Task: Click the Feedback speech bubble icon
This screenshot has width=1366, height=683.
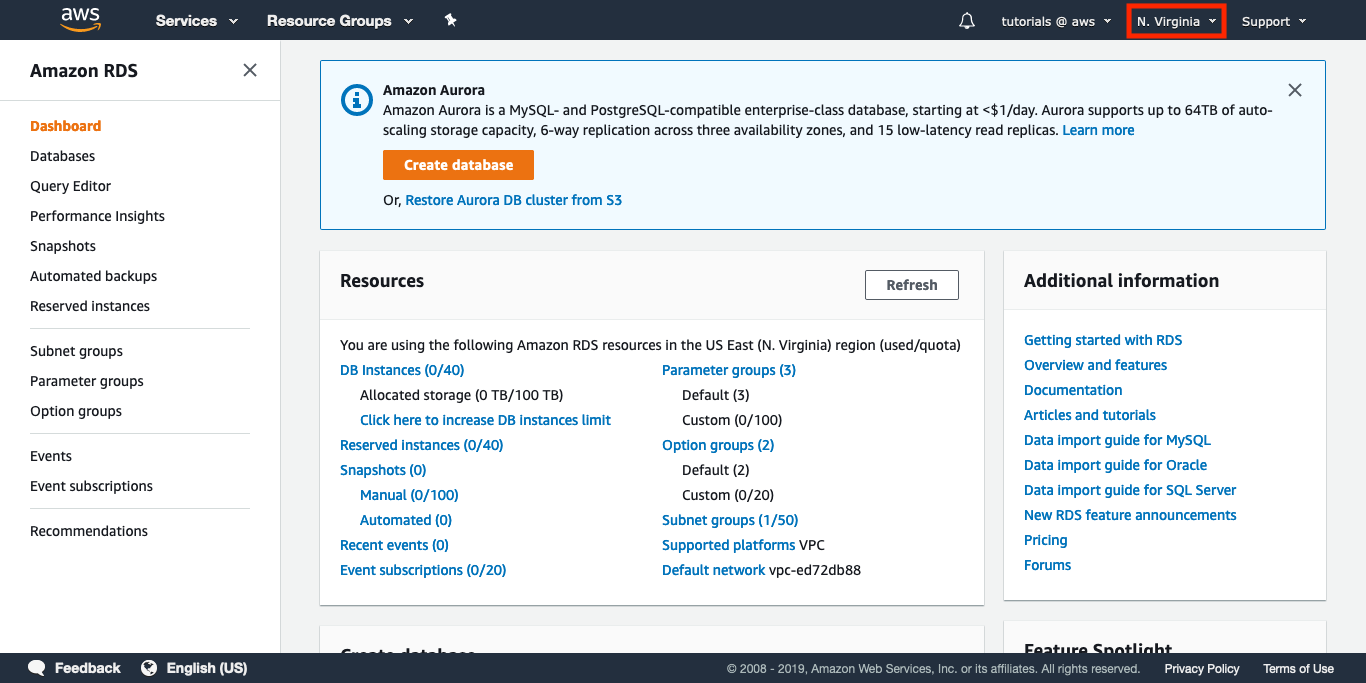Action: 37,668
